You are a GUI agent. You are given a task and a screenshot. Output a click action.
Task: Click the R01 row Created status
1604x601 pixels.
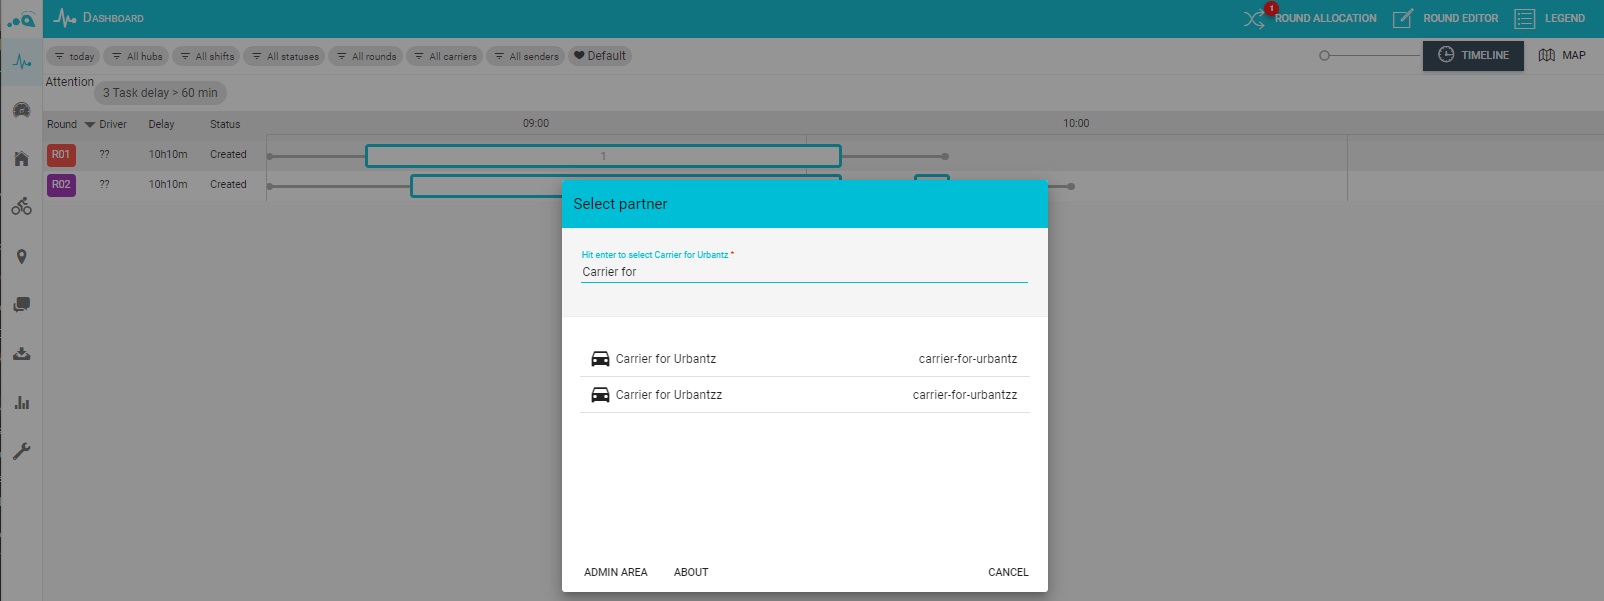pos(228,155)
